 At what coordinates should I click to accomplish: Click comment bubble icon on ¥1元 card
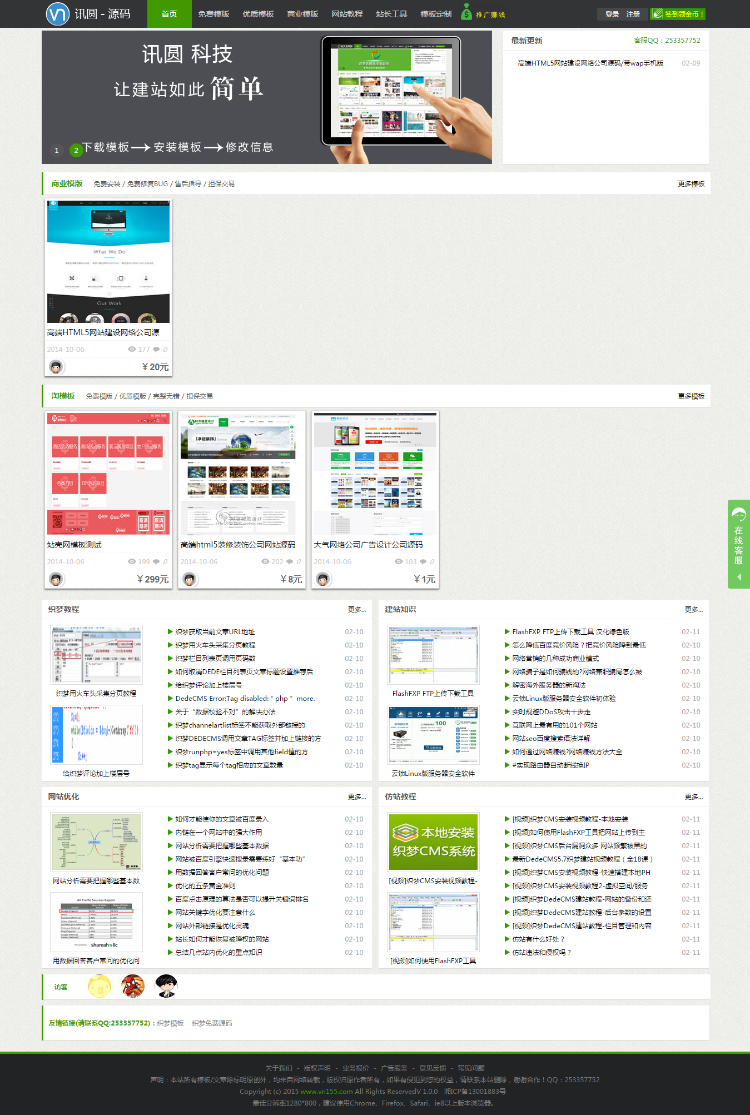pyautogui.click(x=424, y=561)
